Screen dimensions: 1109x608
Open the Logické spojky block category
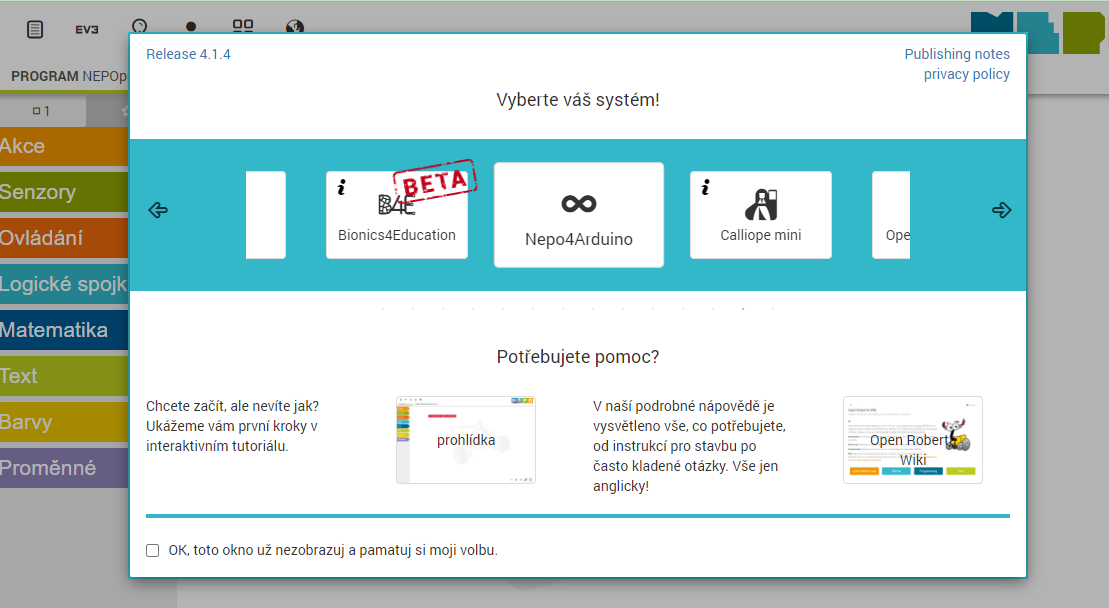pos(64,284)
